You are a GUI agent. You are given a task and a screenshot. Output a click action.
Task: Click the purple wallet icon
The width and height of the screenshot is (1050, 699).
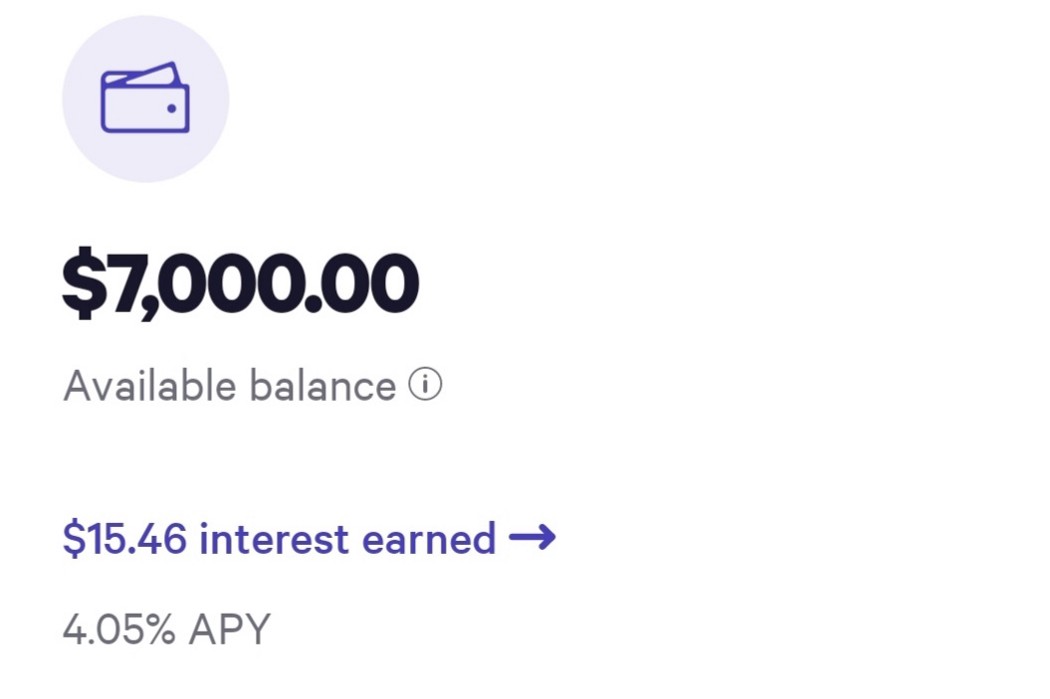(x=145, y=99)
